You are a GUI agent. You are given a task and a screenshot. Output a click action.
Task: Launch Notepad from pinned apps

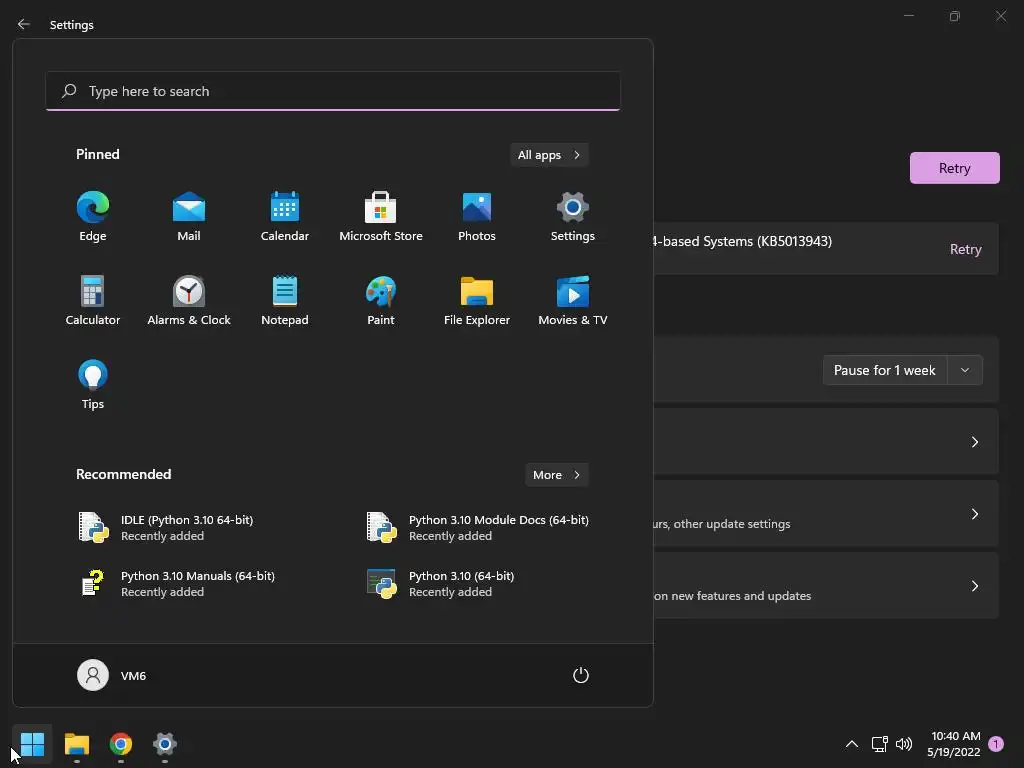click(285, 300)
